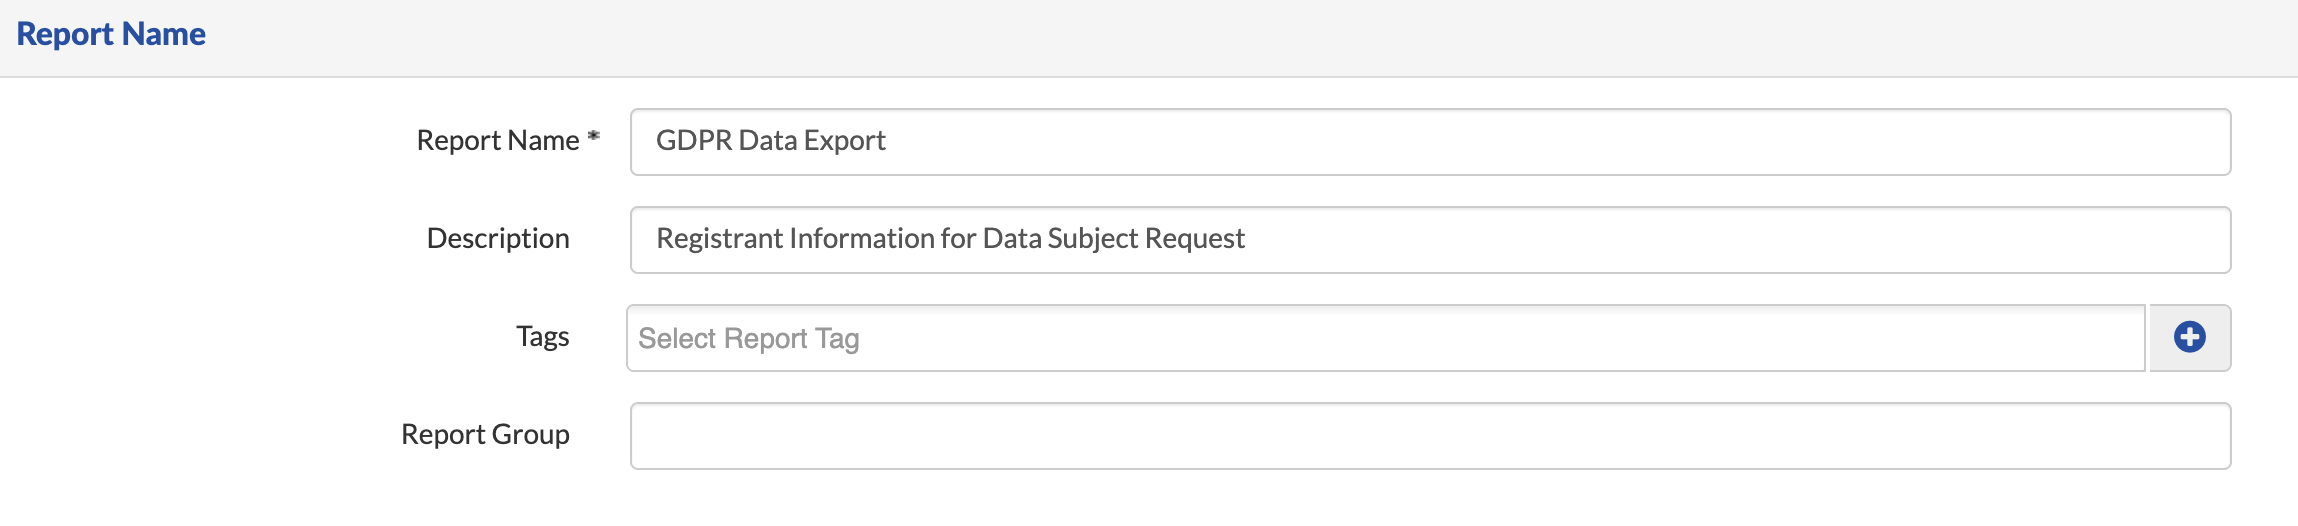Click the gray Report Name header bar
The image size is (2298, 526).
coord(1149,38)
